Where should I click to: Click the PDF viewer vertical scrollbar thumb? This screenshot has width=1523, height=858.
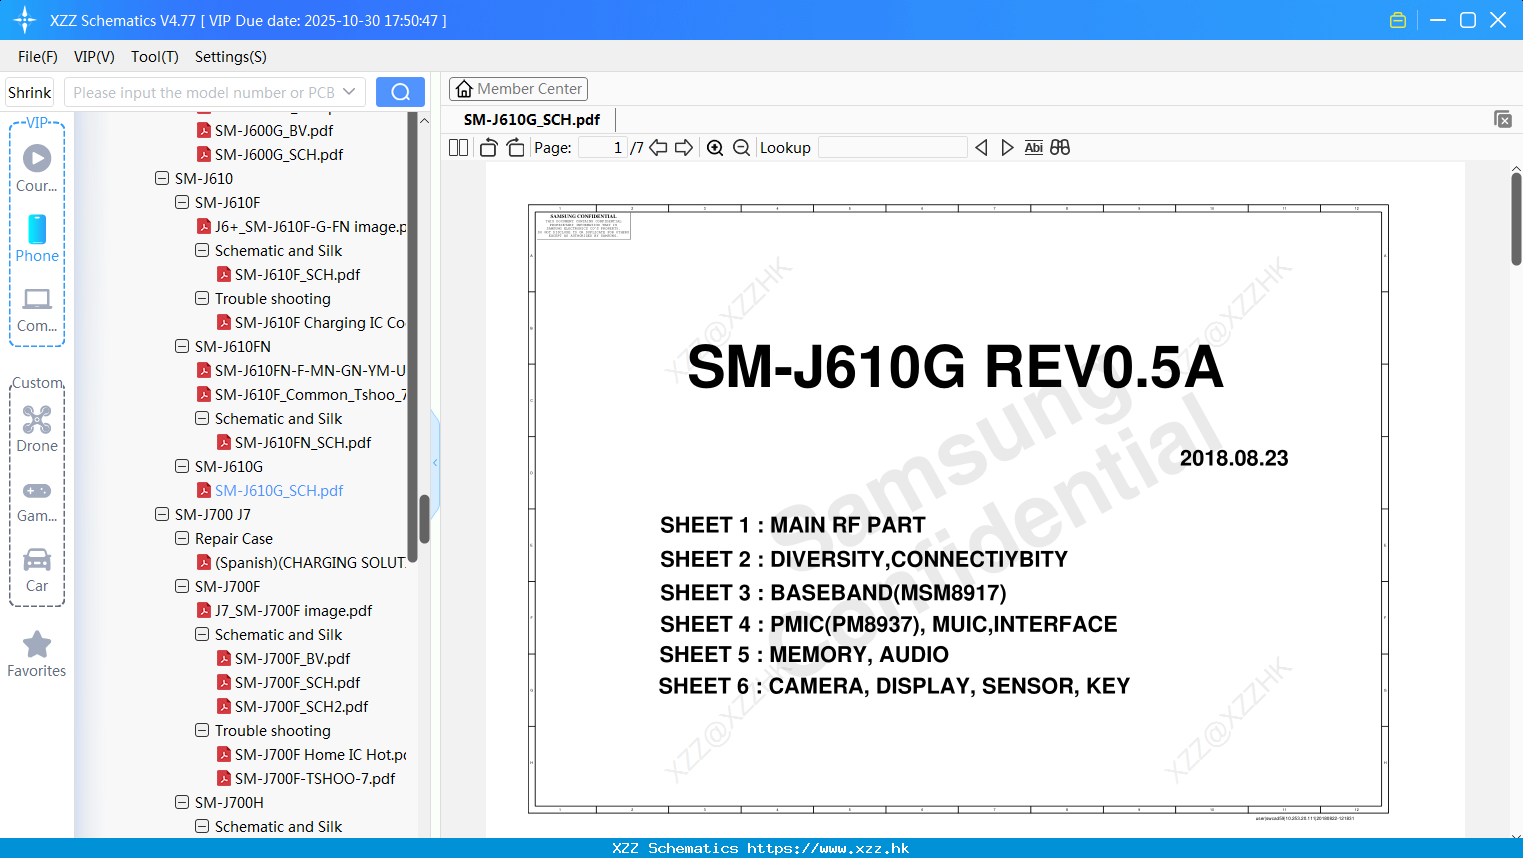1516,218
